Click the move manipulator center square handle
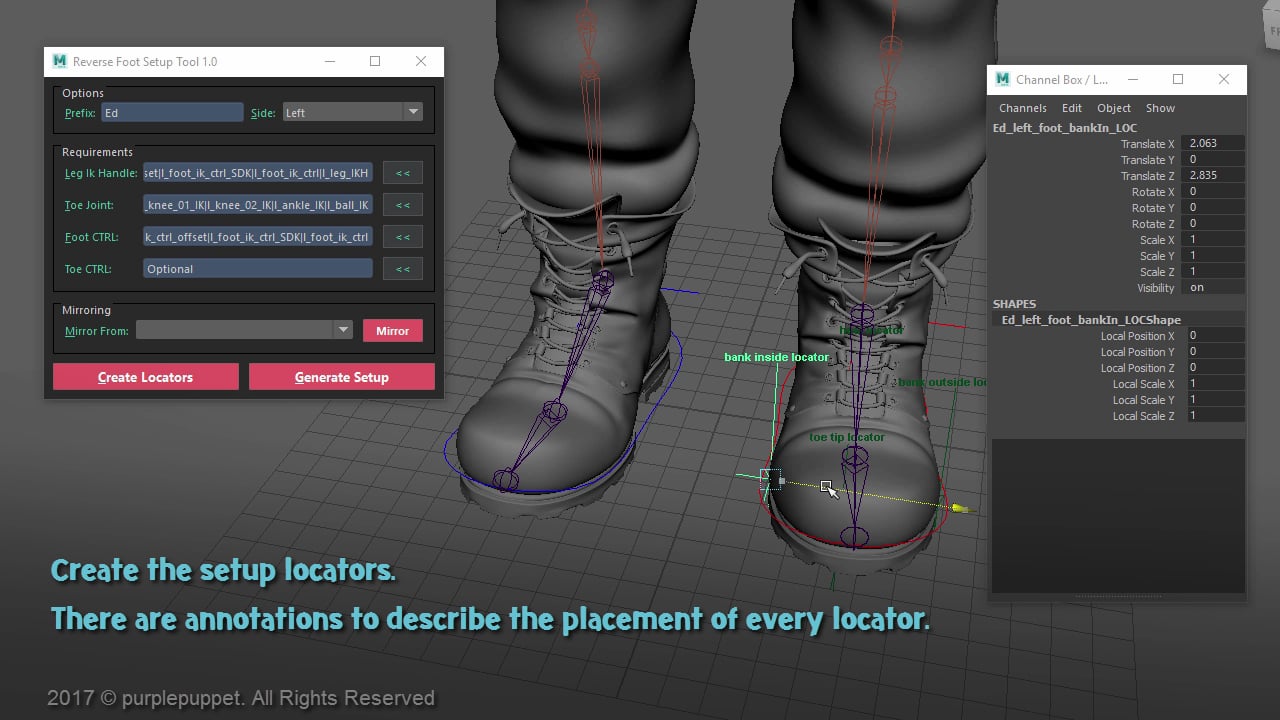 [x=770, y=478]
